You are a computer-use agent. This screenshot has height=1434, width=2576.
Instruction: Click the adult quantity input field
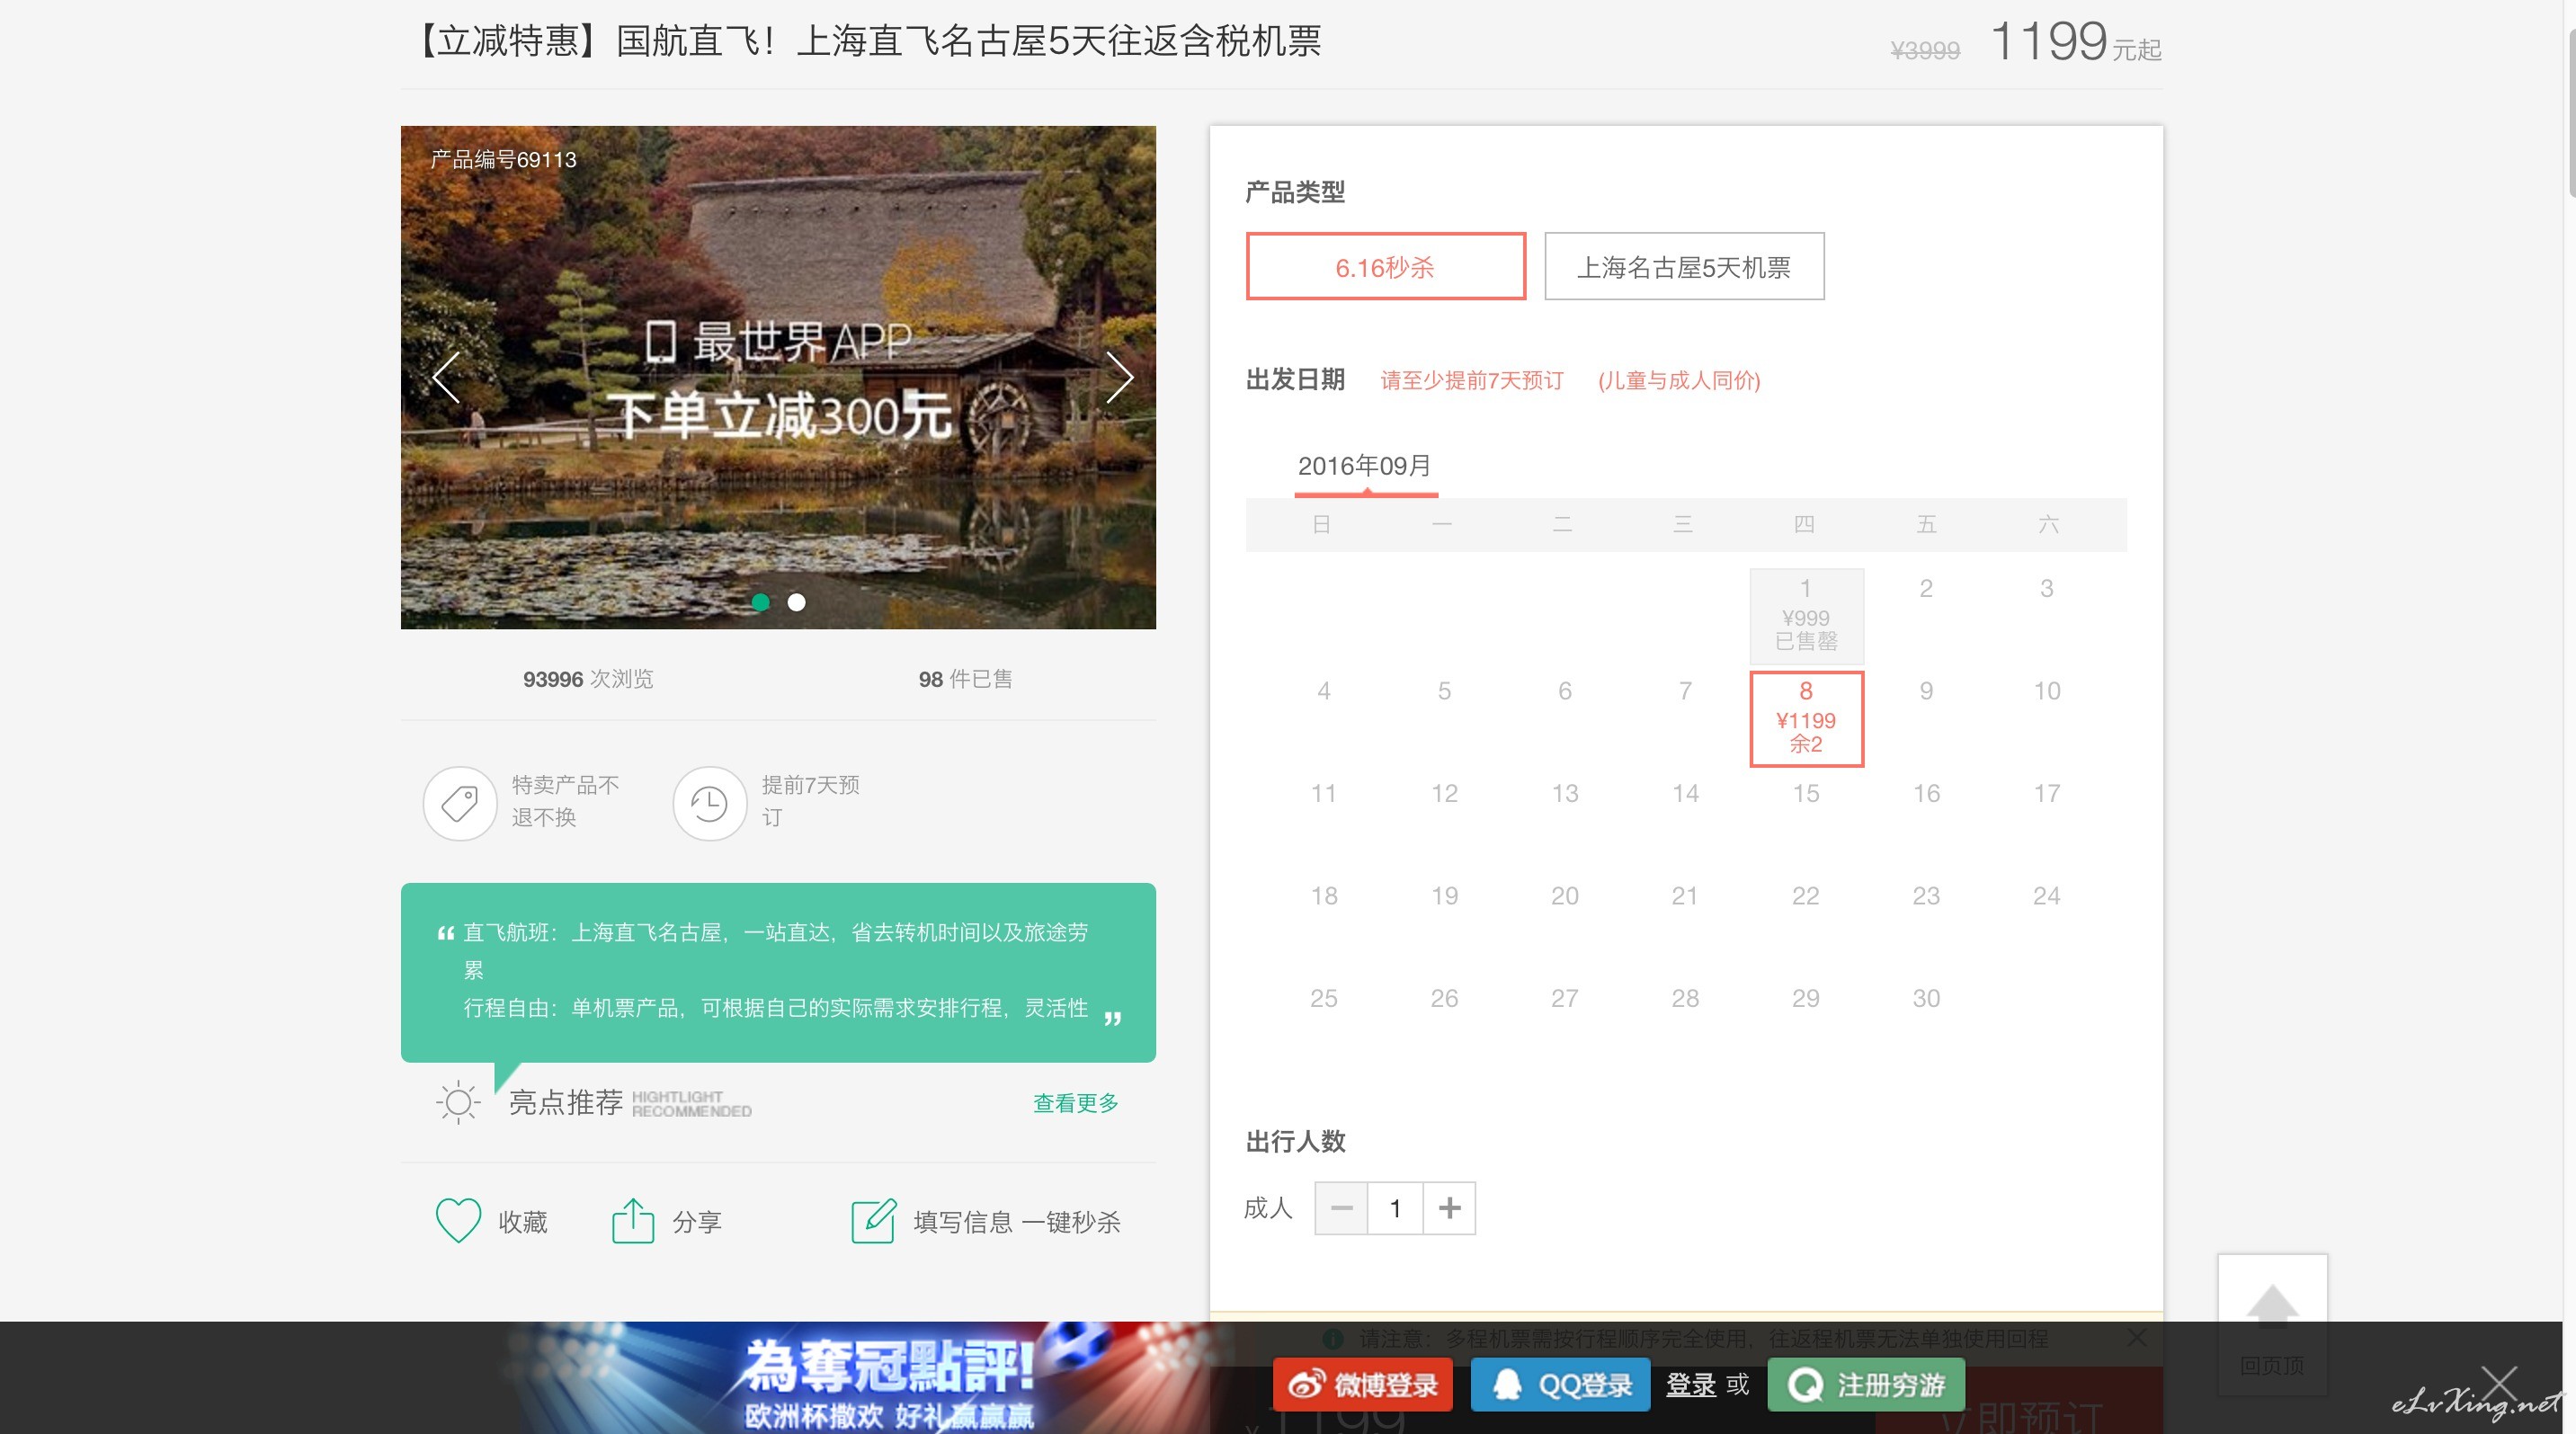1395,1208
